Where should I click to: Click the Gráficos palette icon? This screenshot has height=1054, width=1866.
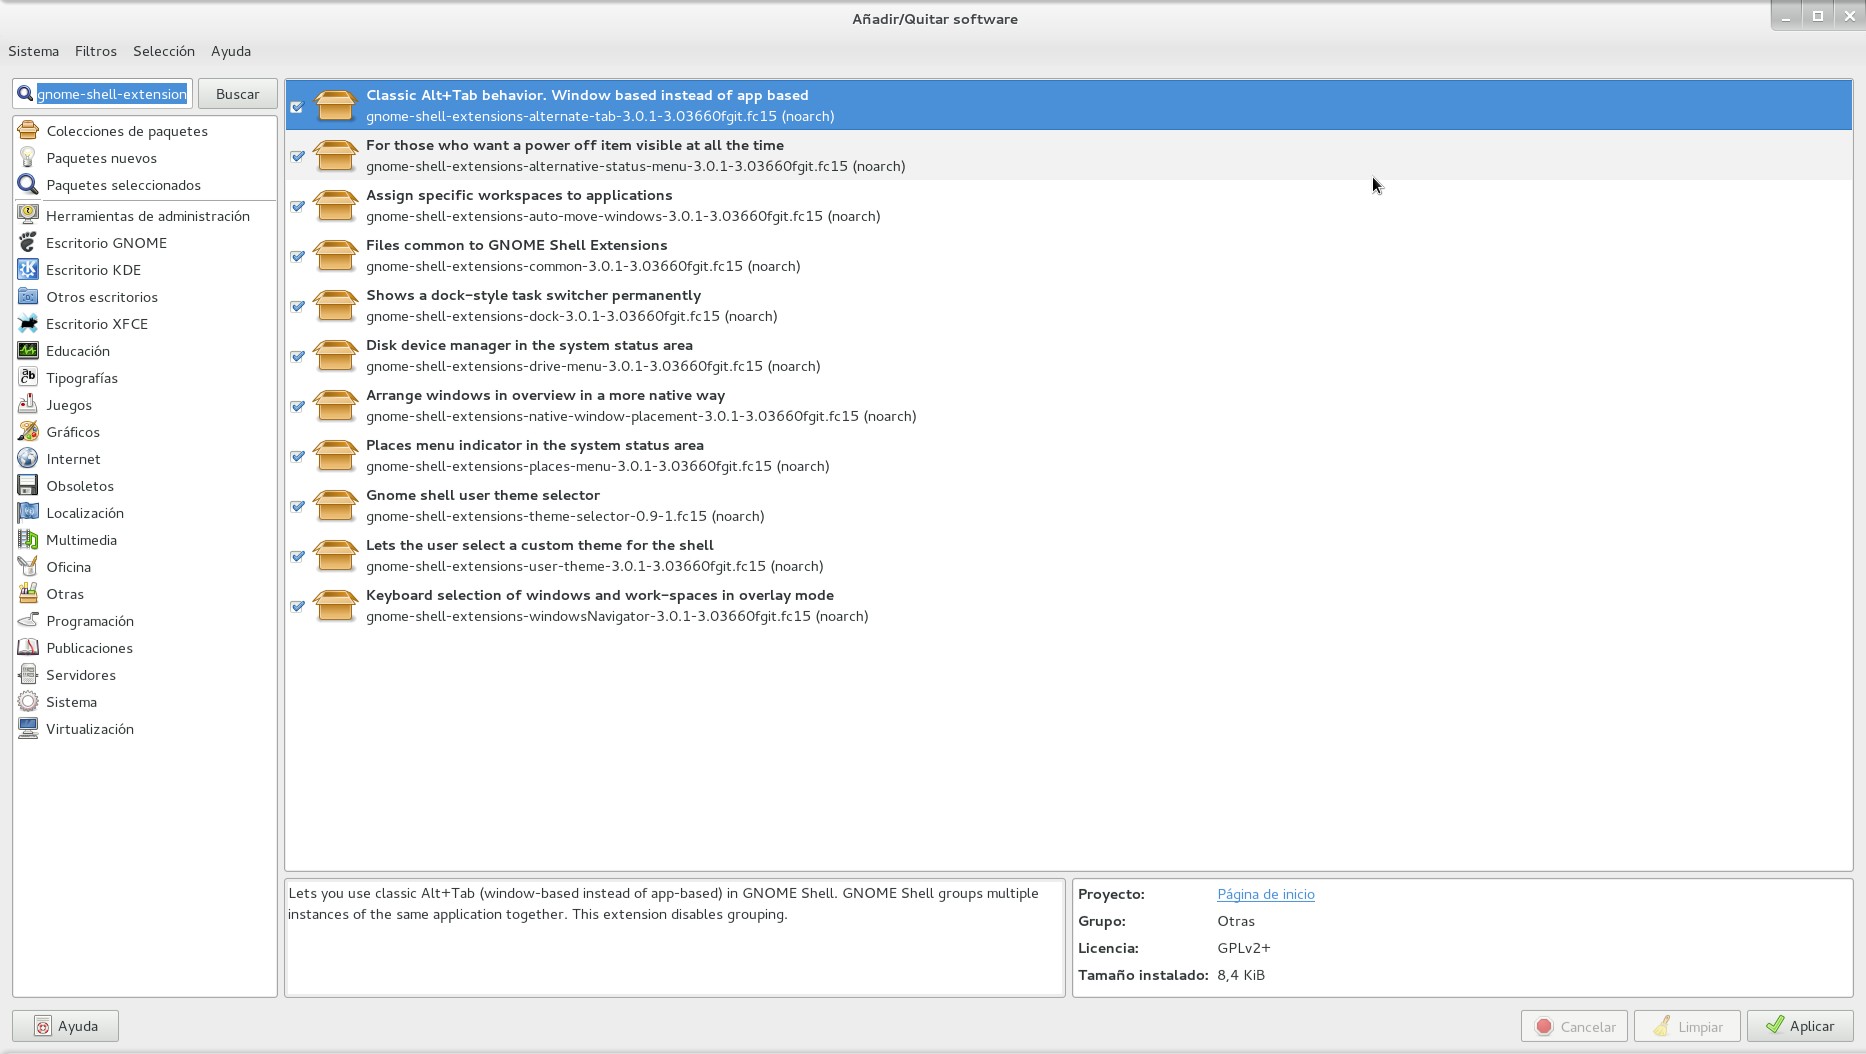click(28, 432)
